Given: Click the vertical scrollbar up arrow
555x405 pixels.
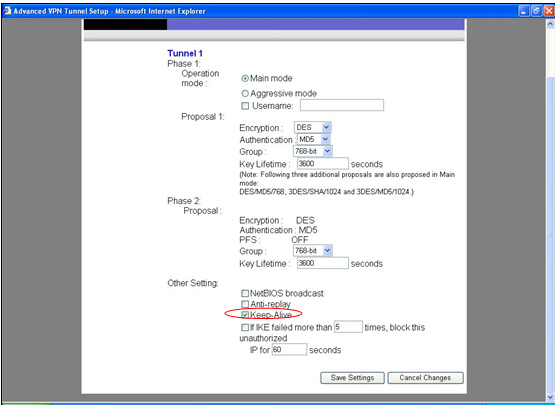Looking at the screenshot, I should [x=550, y=24].
